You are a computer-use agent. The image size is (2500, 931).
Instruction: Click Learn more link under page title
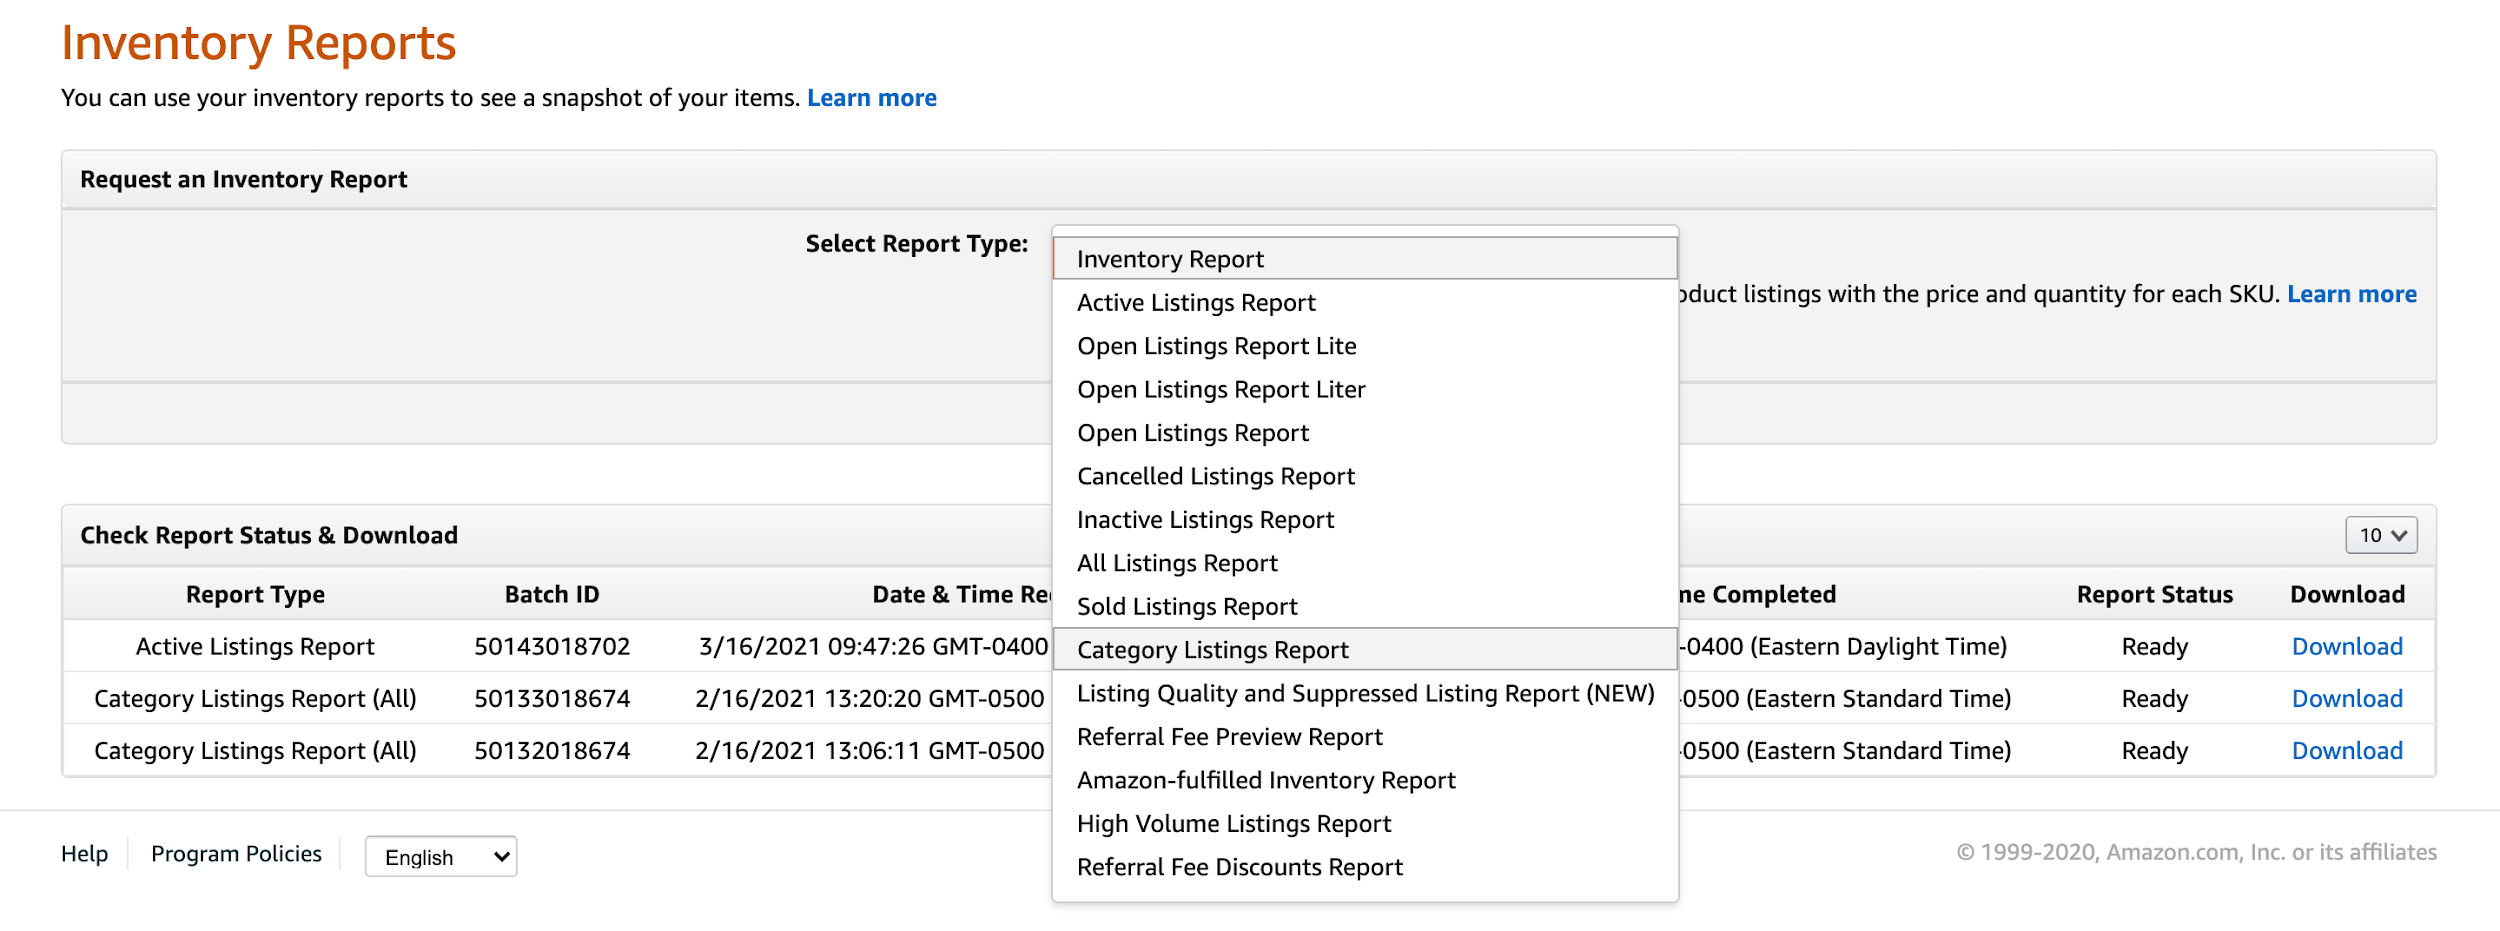(x=871, y=98)
